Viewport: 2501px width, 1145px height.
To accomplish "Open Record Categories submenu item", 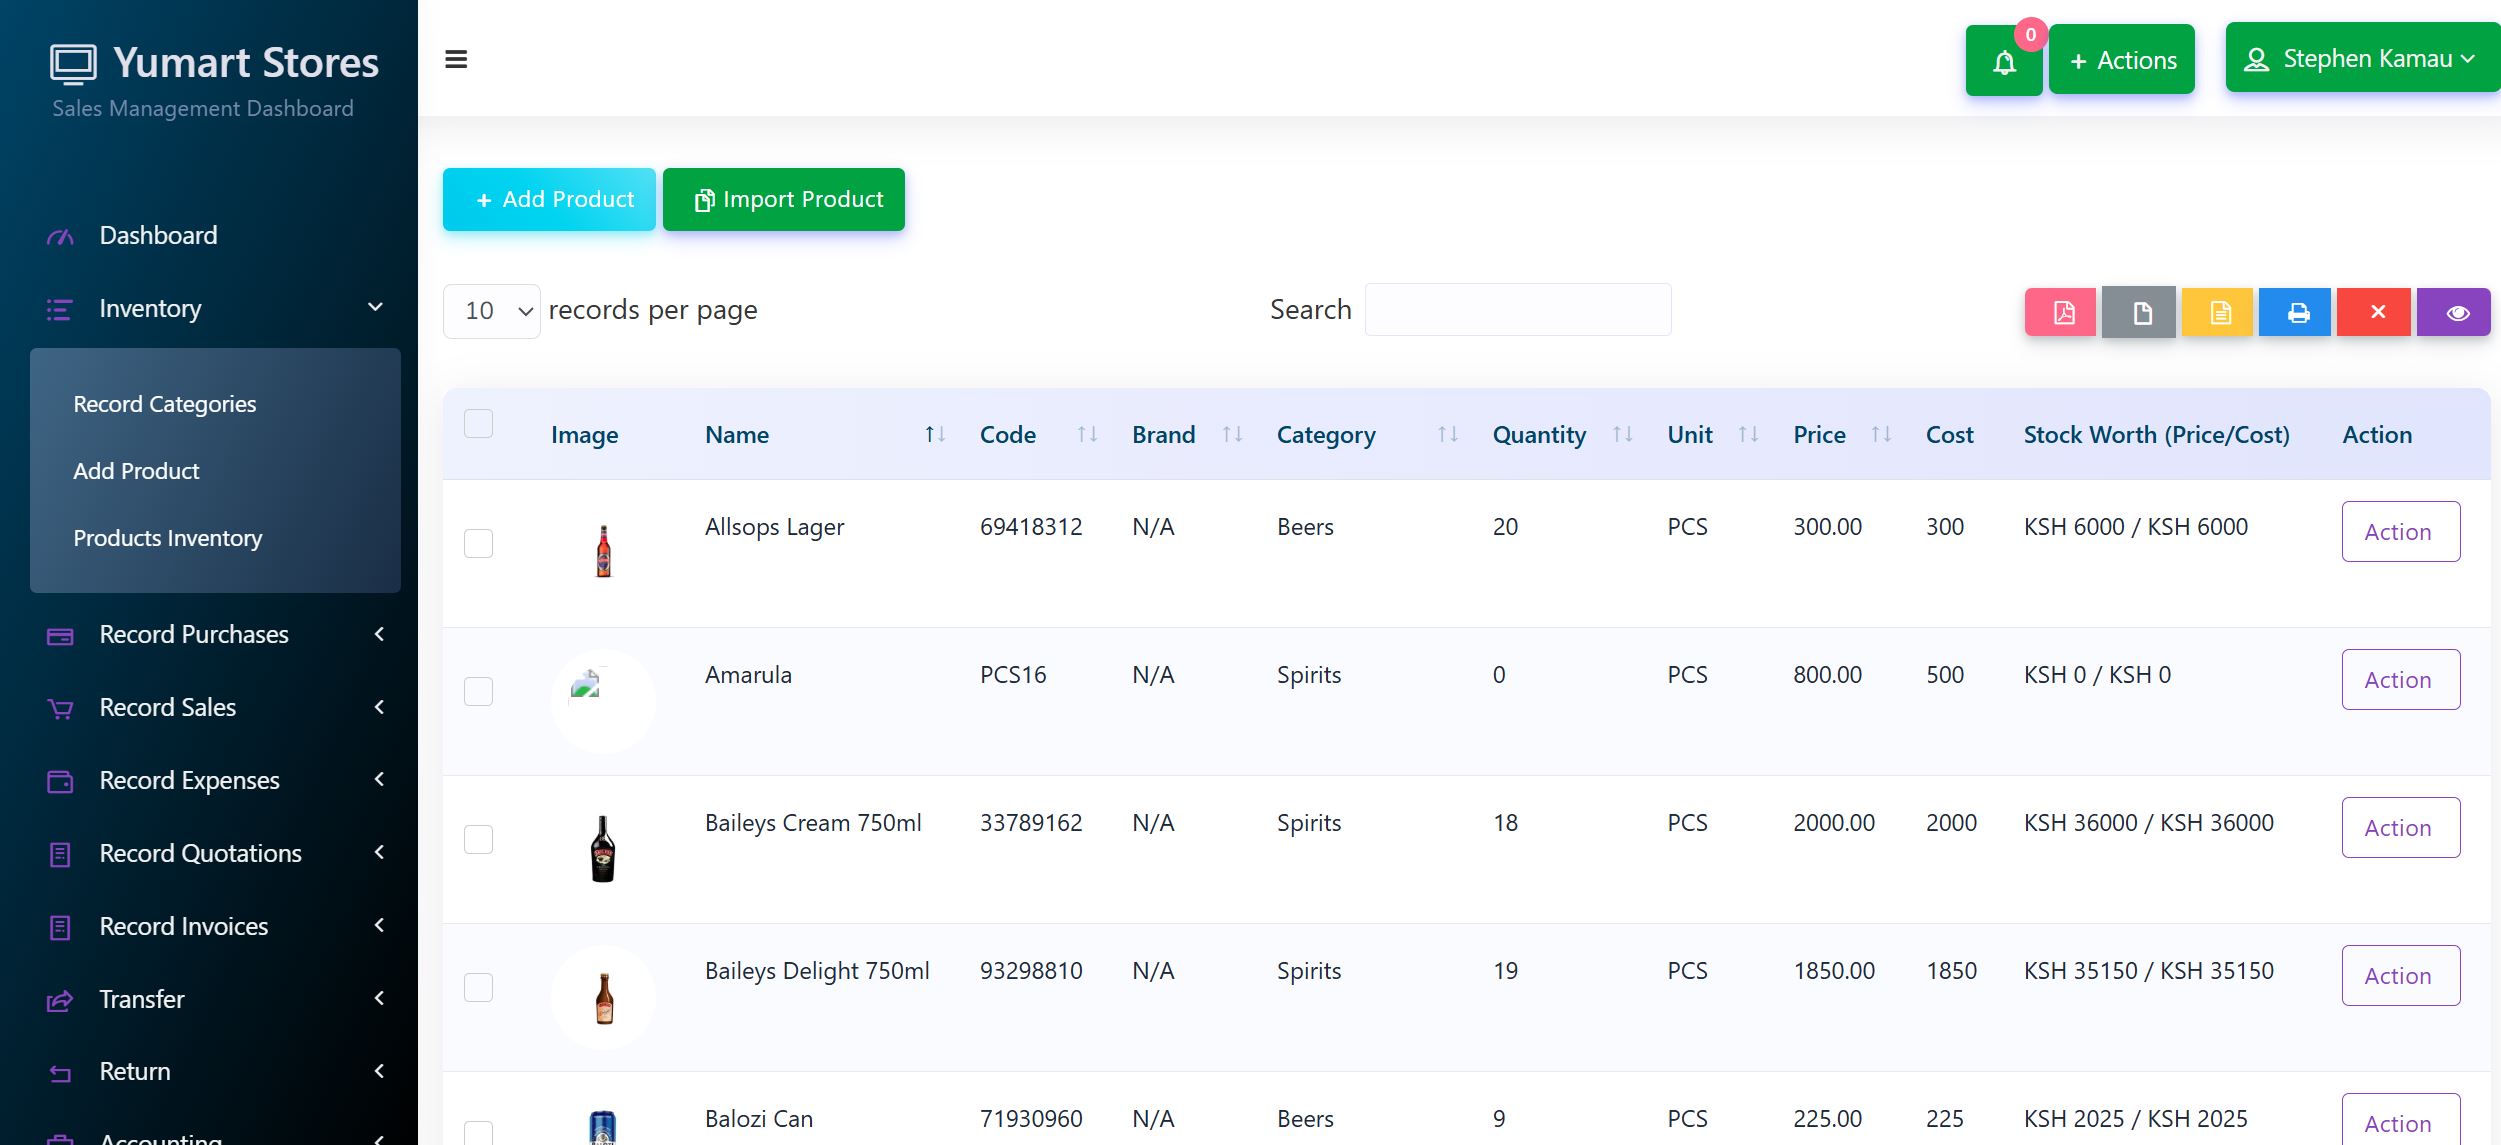I will click(165, 404).
